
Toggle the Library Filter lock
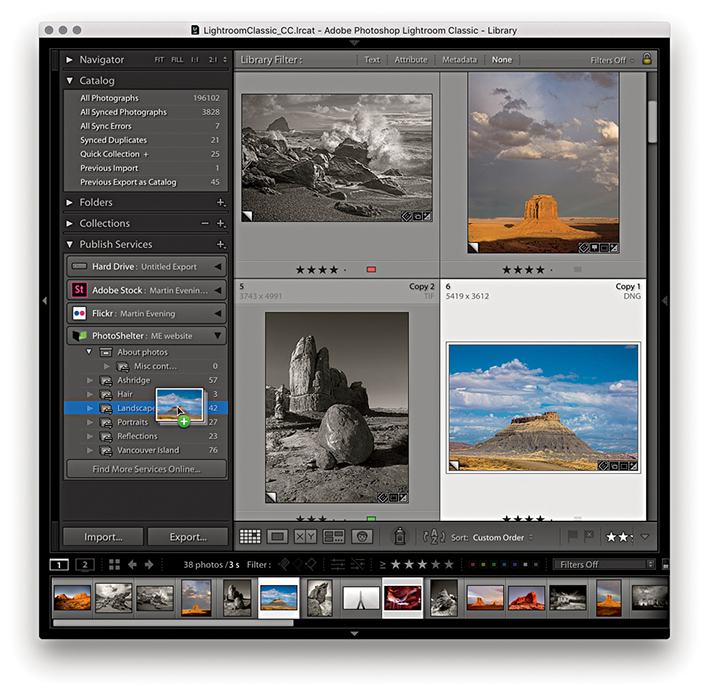[x=646, y=60]
